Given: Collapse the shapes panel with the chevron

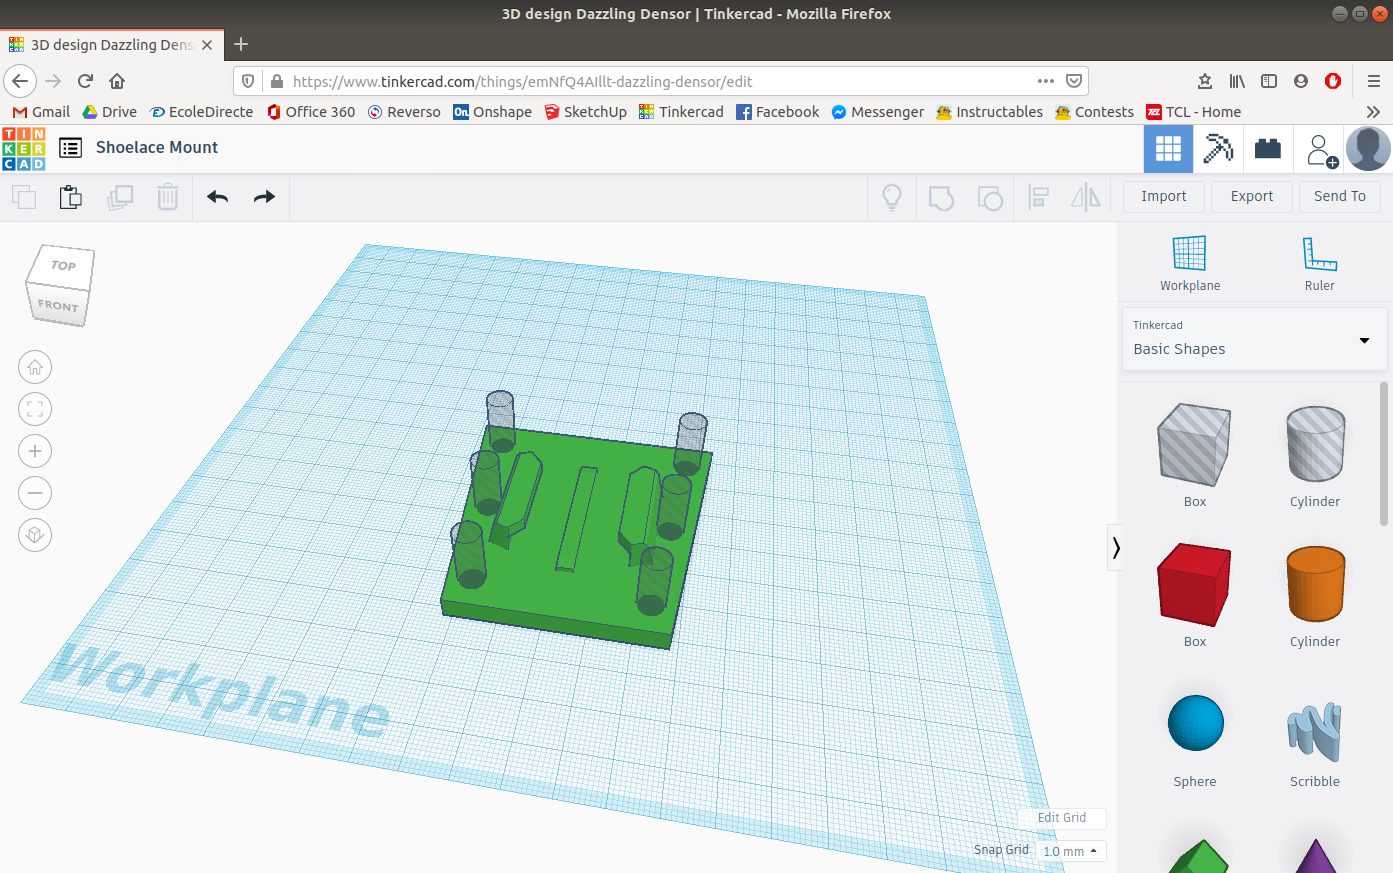Looking at the screenshot, I should pyautogui.click(x=1116, y=548).
